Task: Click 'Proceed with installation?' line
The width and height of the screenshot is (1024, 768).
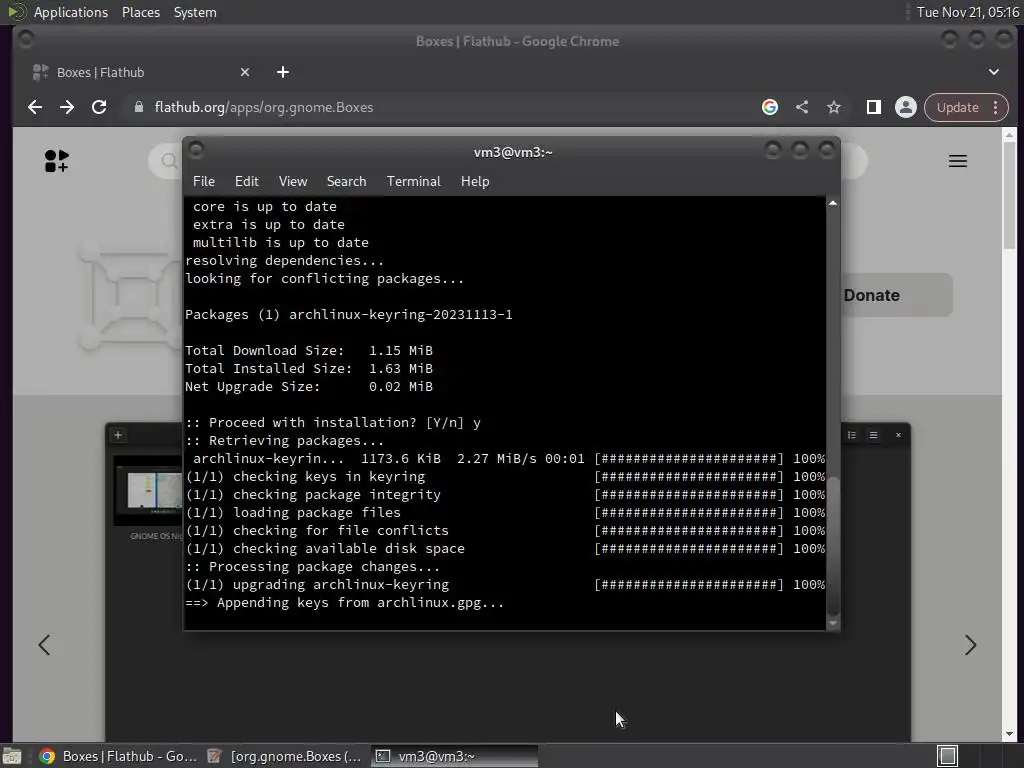Action: (333, 423)
